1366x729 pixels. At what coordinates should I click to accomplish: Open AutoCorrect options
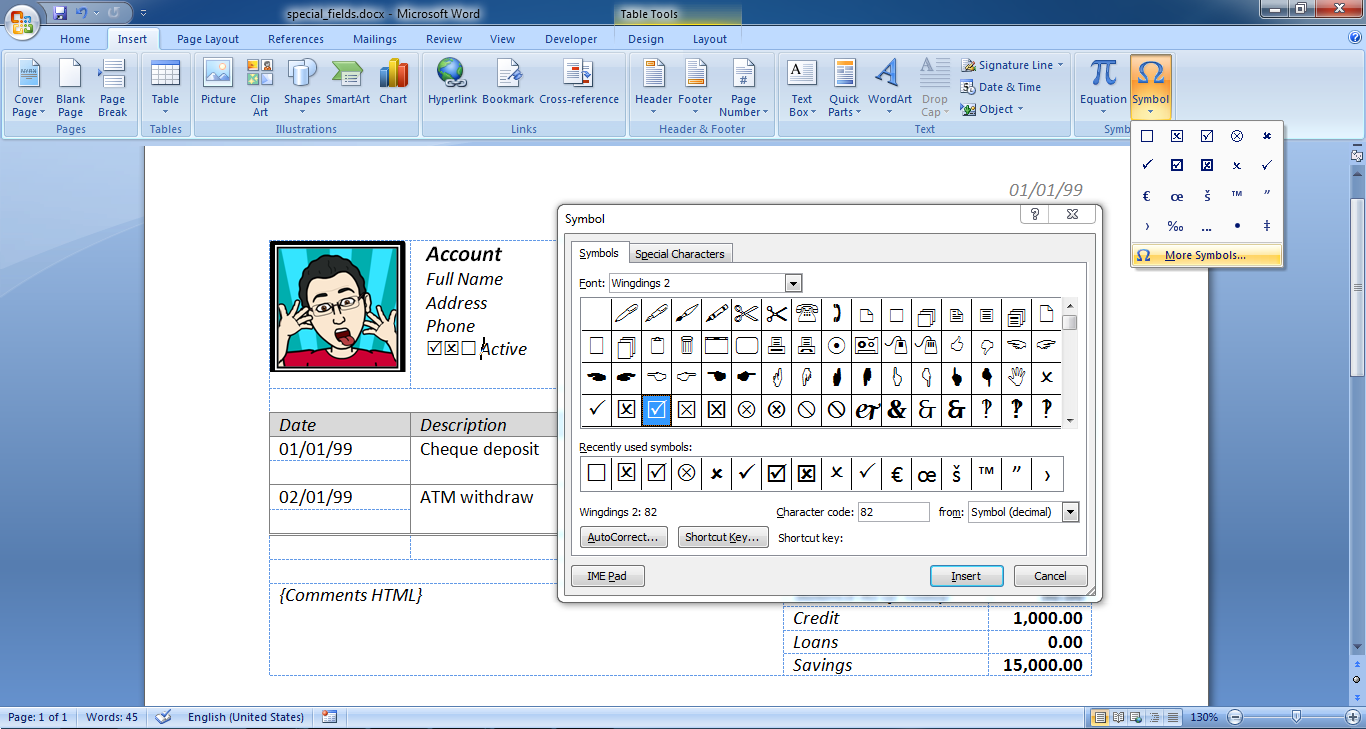tap(624, 537)
